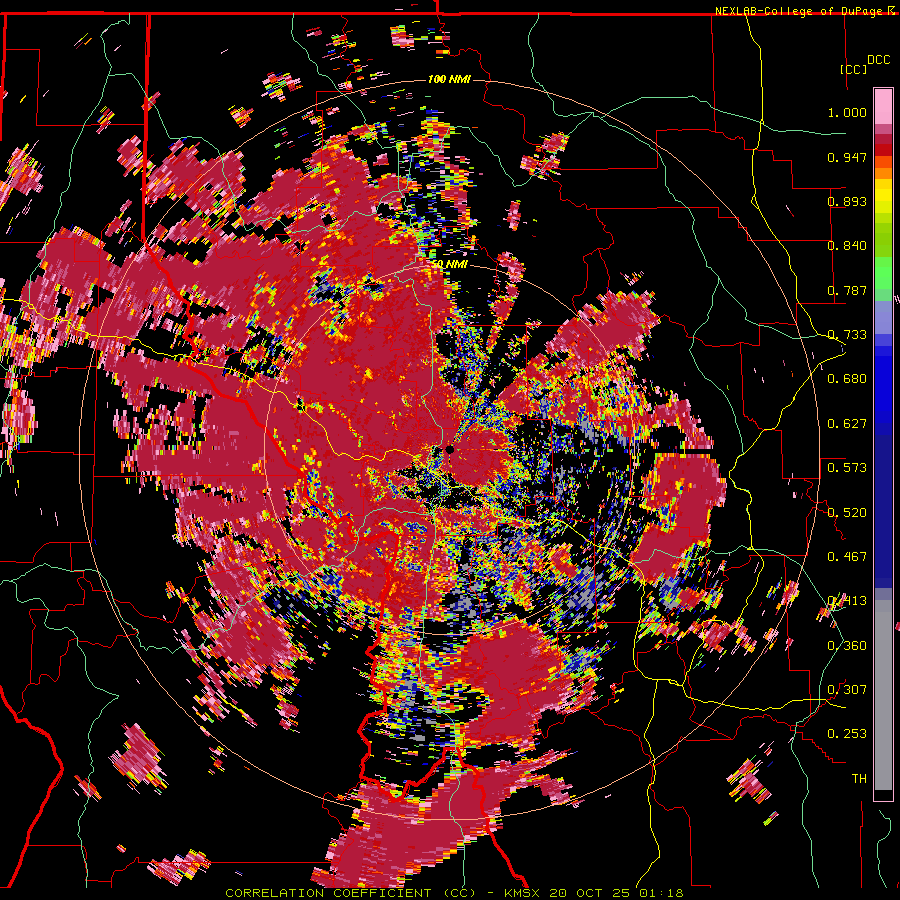This screenshot has height=900, width=900.
Task: Pick the yellow color bar segment near 0.893
Action: pos(883,197)
